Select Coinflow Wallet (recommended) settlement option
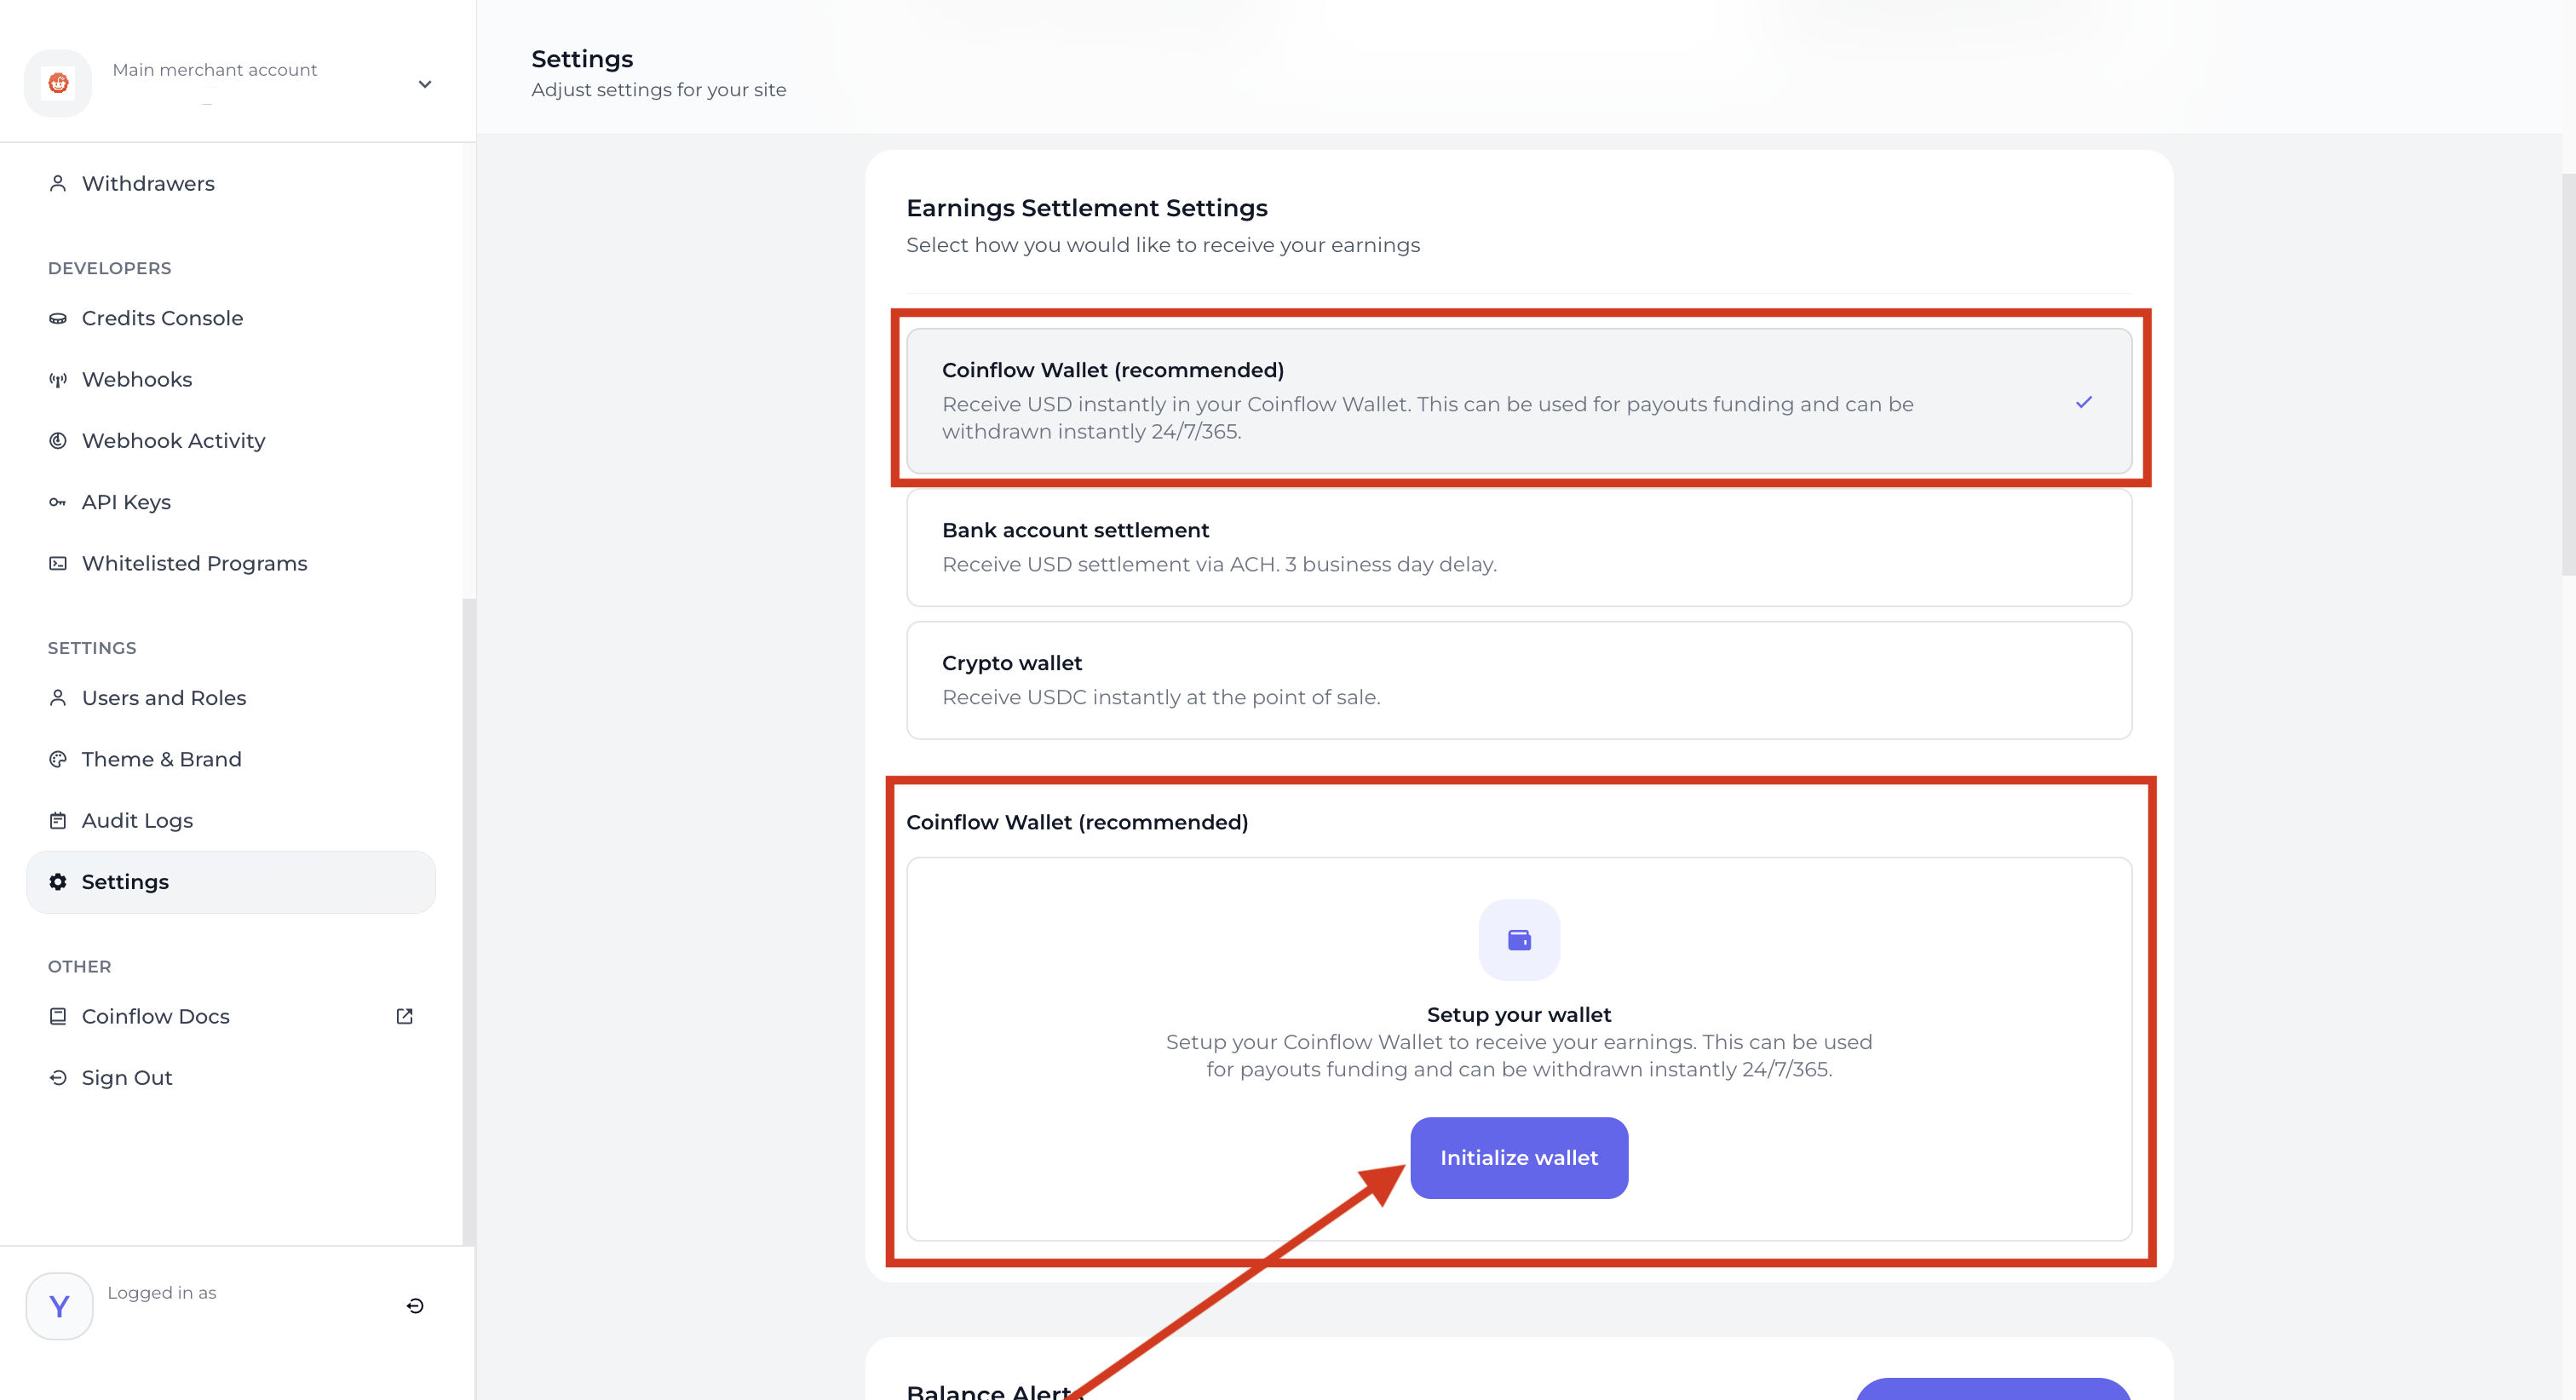 1518,400
